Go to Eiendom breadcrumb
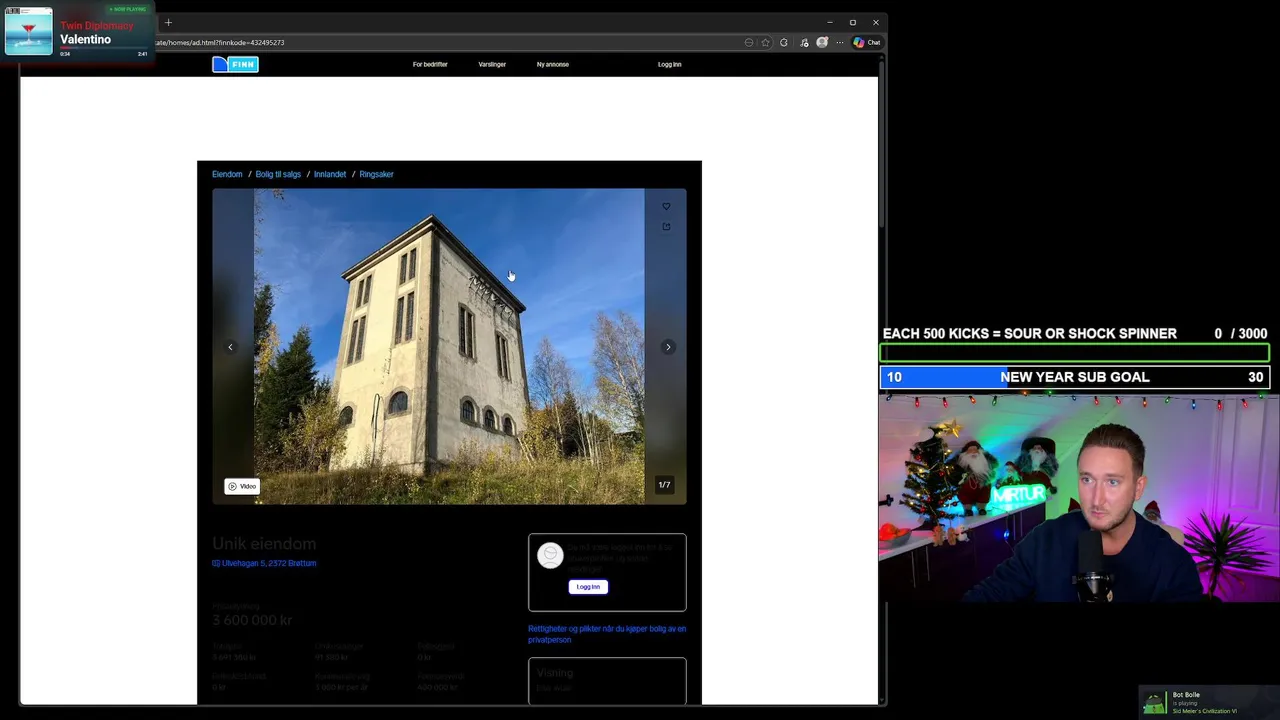The height and width of the screenshot is (720, 1280). (x=227, y=174)
